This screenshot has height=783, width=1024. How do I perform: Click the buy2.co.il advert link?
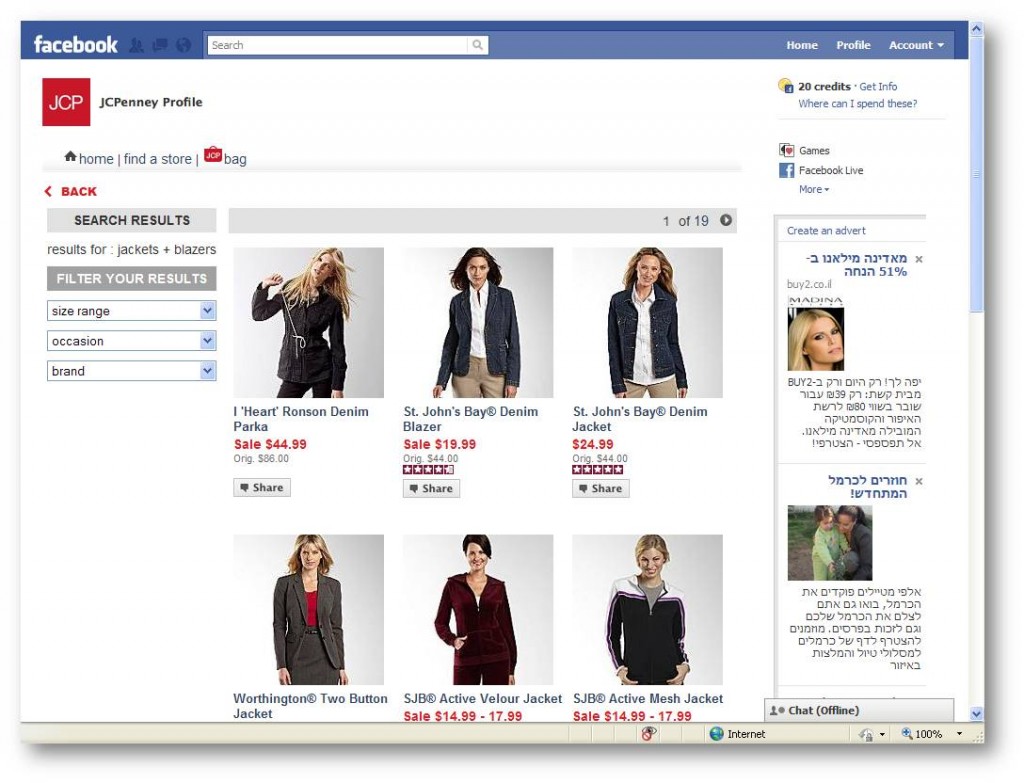809,284
